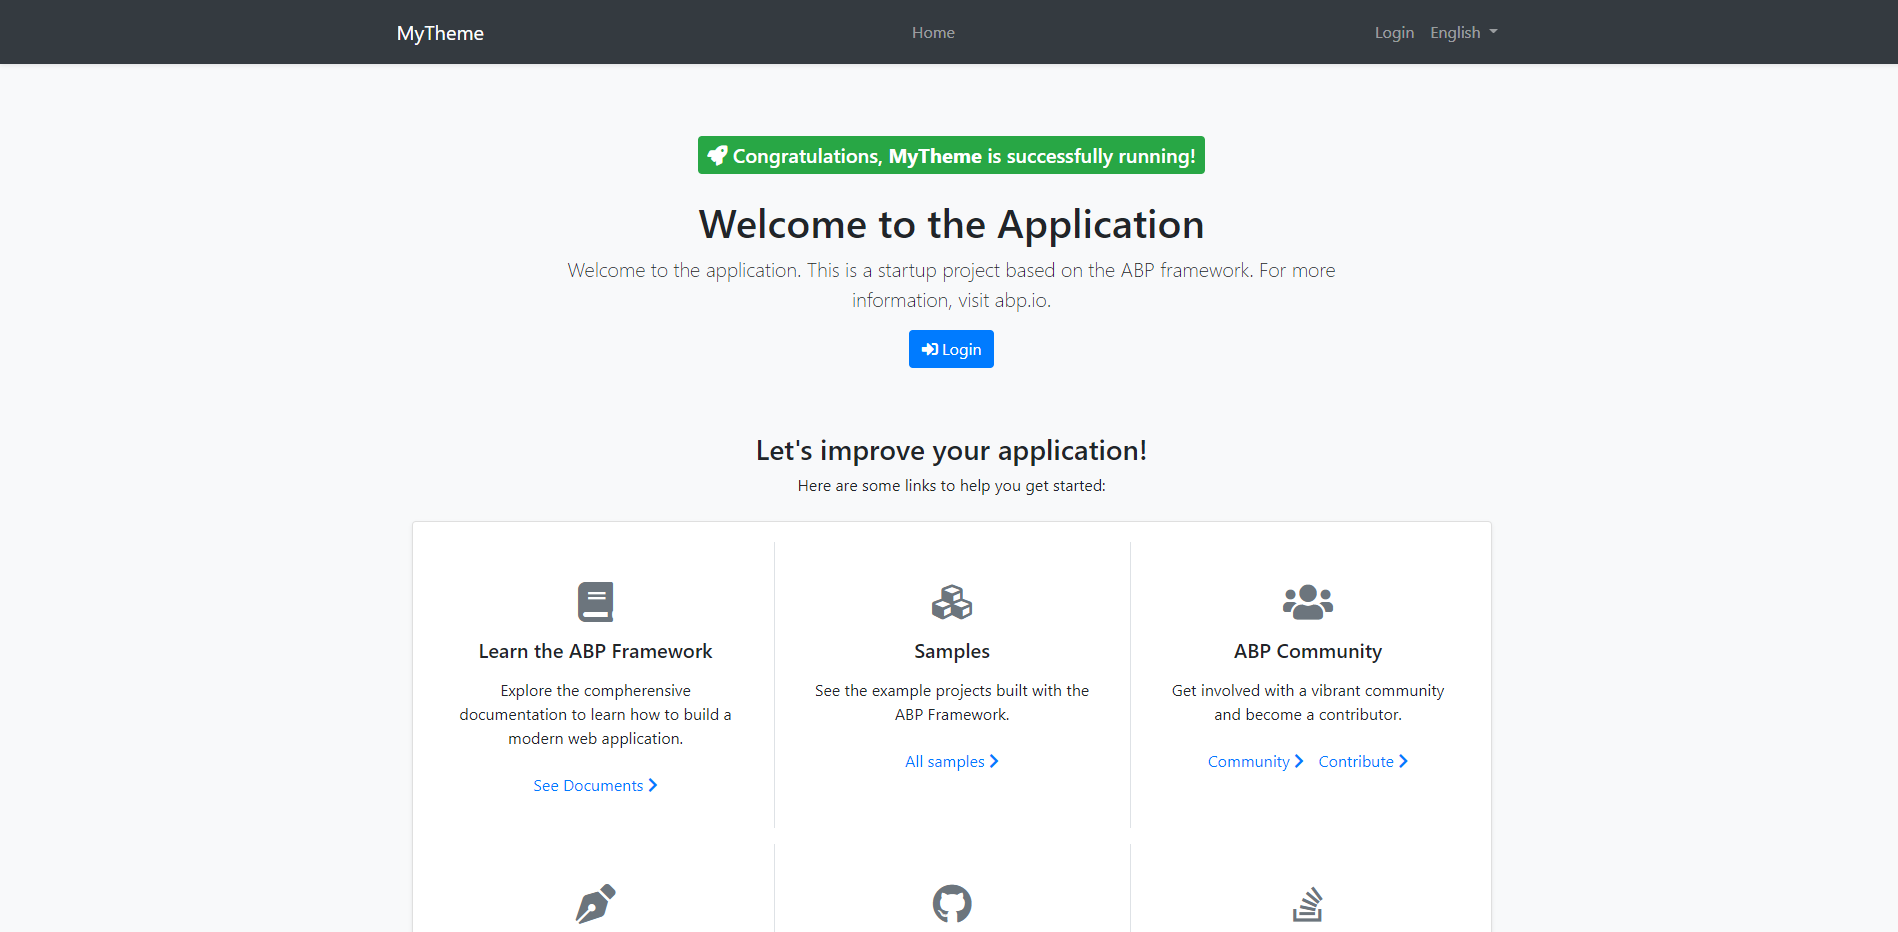This screenshot has width=1898, height=932.
Task: Click the book icon above Learn the ABP Framework
Action: [595, 602]
